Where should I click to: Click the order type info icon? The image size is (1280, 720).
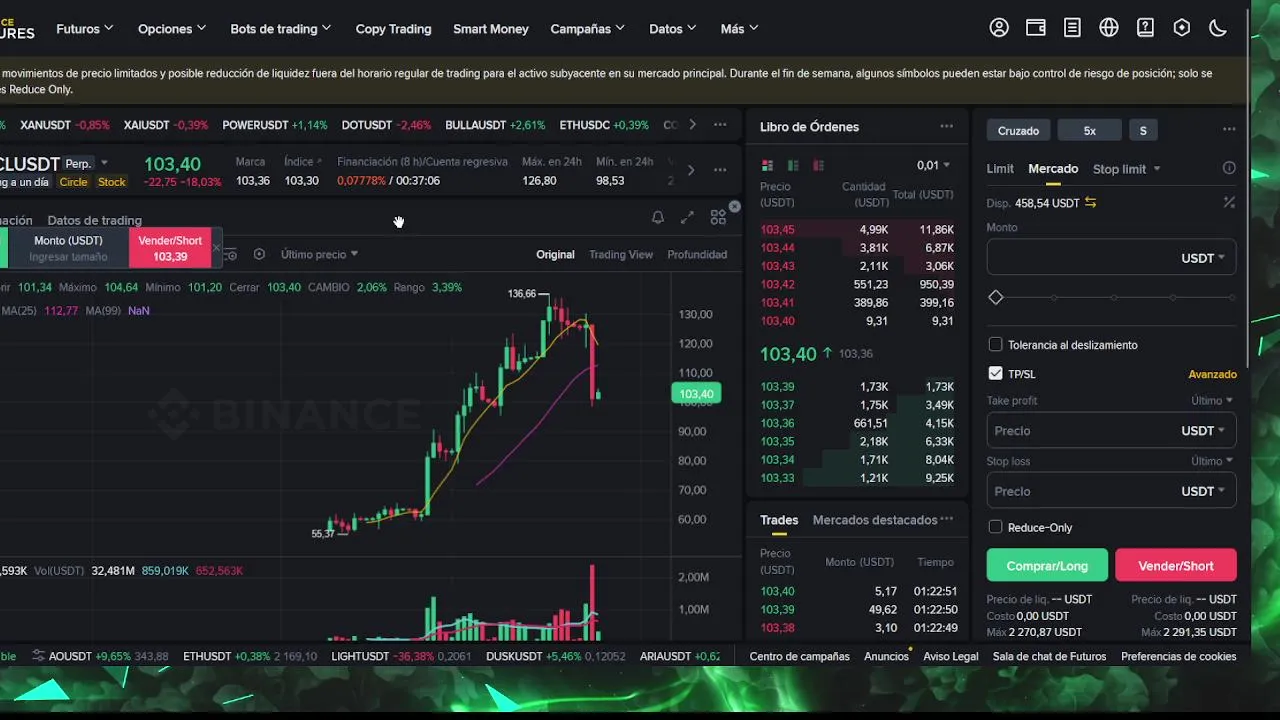[1229, 168]
